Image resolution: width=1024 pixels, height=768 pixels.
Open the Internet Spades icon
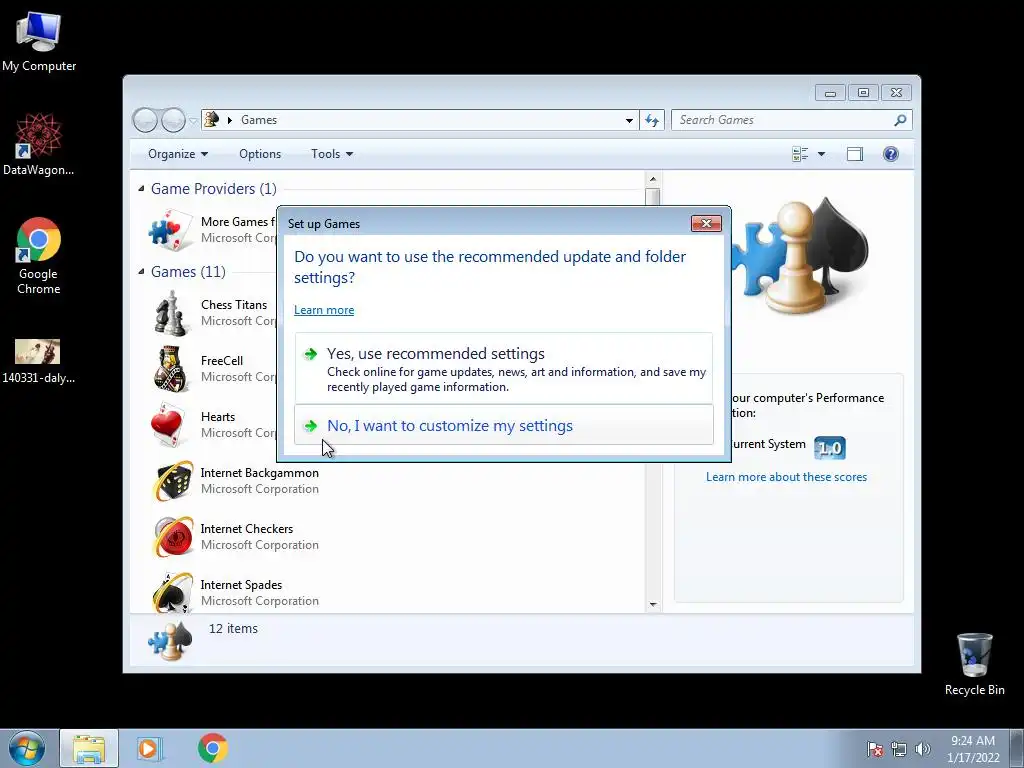[x=172, y=592]
